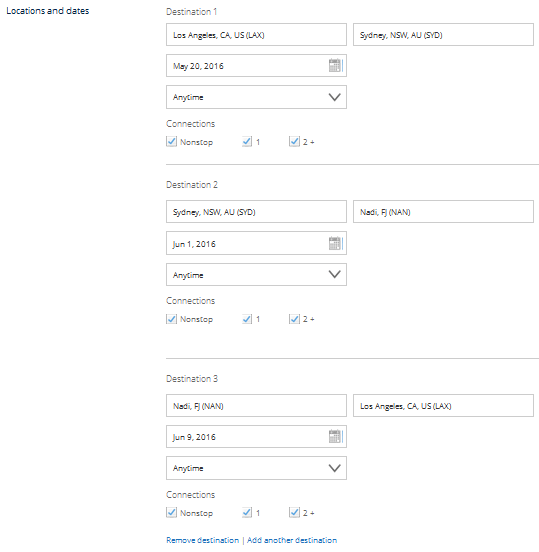The height and width of the screenshot is (552, 539).
Task: Click Add another destination link
Action: 292,540
